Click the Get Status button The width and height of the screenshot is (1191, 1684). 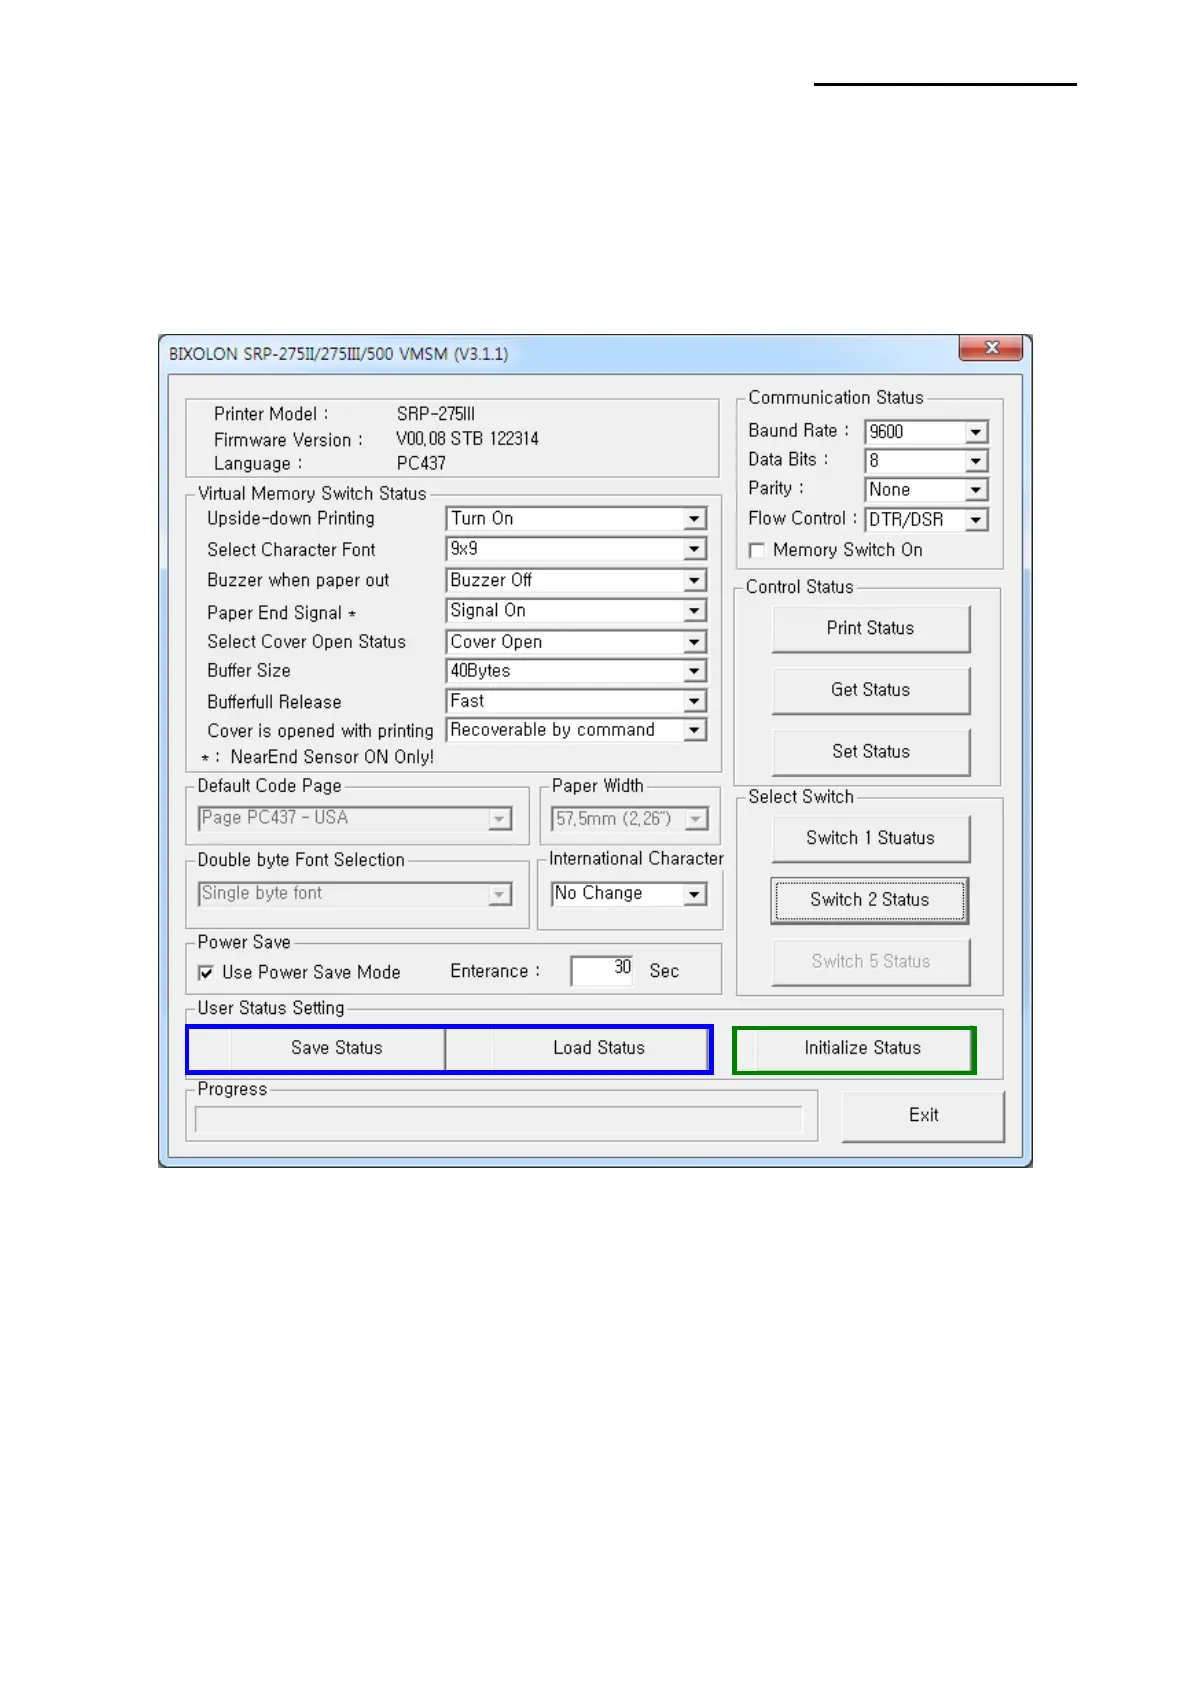870,690
